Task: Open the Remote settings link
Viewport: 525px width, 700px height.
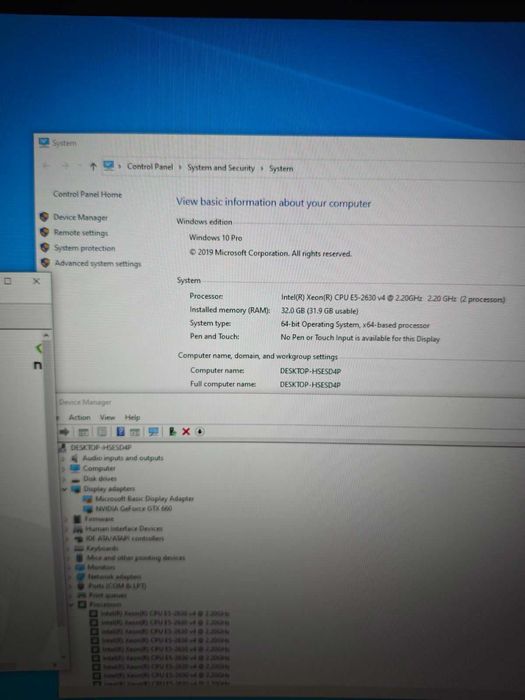Action: pyautogui.click(x=81, y=233)
